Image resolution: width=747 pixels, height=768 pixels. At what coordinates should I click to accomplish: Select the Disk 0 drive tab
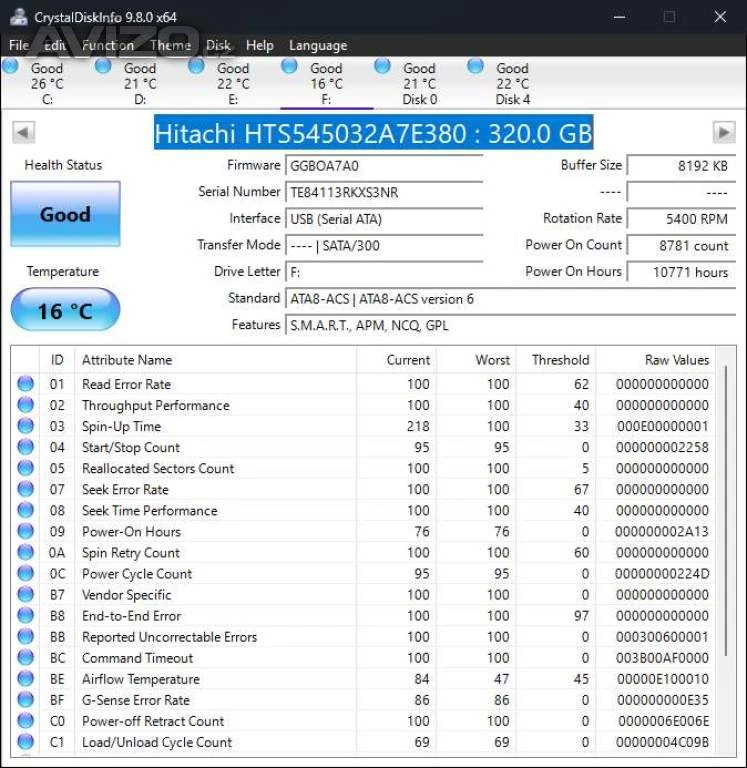[420, 84]
